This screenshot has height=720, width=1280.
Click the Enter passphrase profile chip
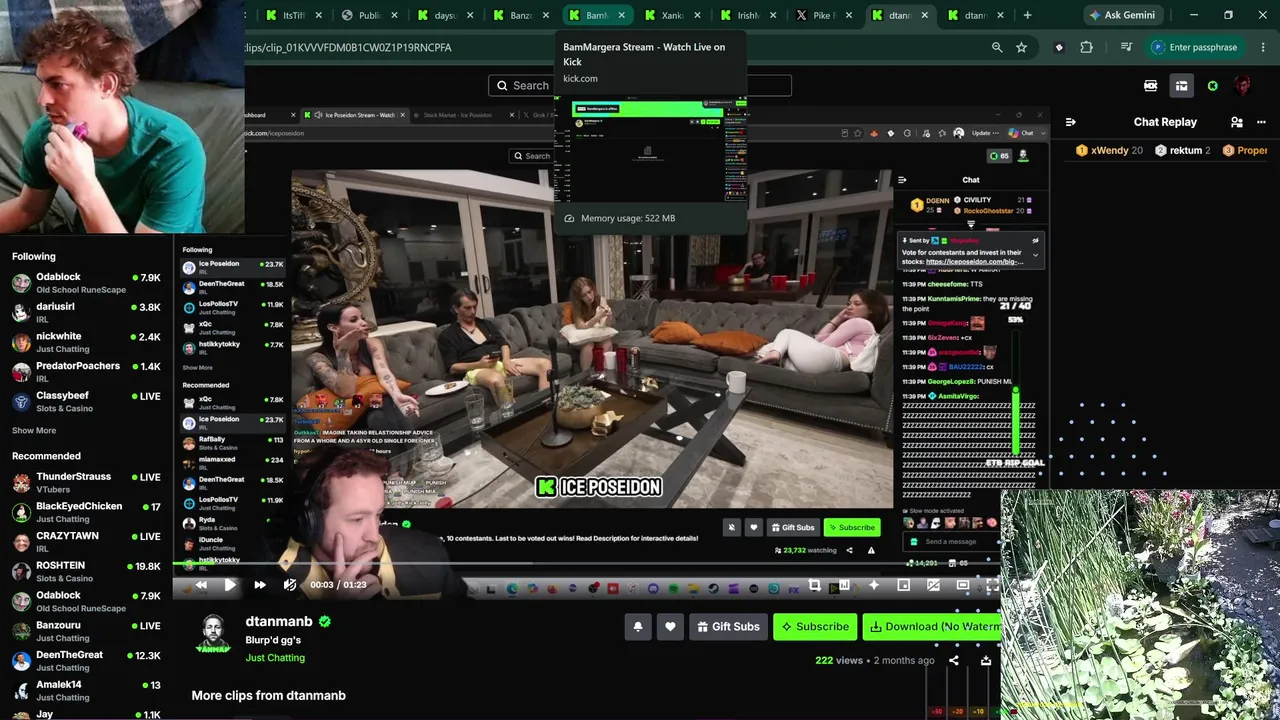(1195, 47)
